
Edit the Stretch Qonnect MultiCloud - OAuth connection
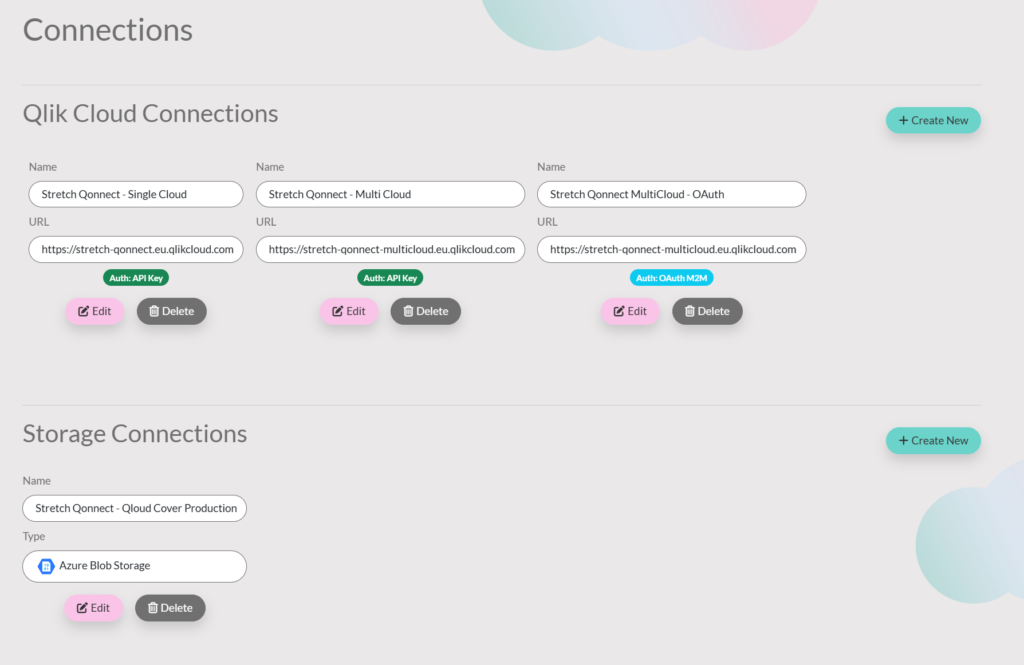630,311
